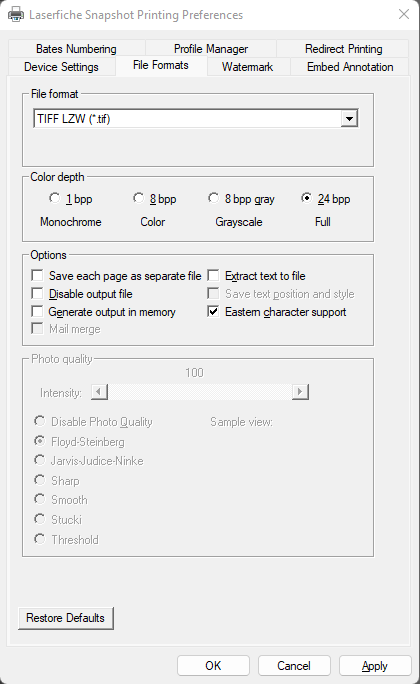The image size is (420, 684).
Task: Go to the Profile Manager tab
Action: click(211, 48)
